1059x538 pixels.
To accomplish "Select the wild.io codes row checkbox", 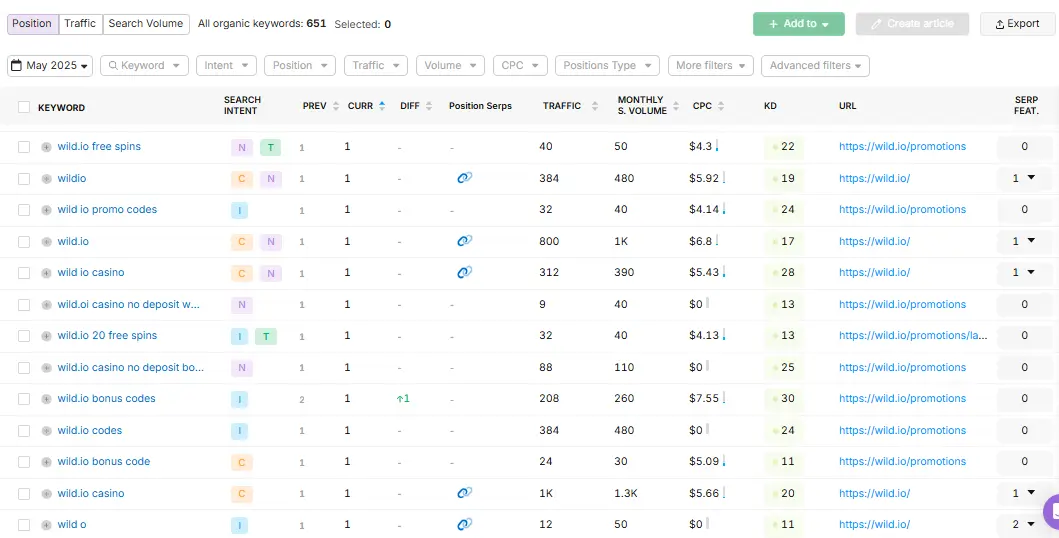I will [24, 431].
